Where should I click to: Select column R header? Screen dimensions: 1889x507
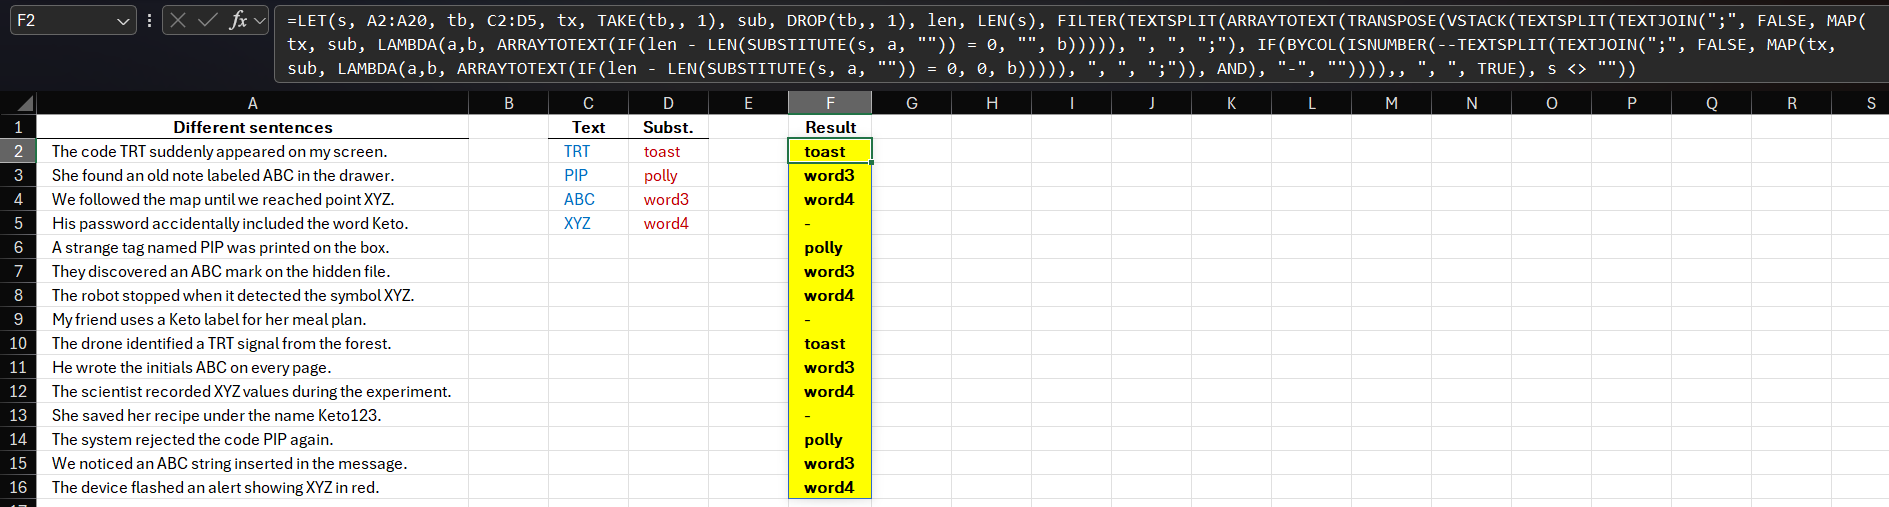(x=1792, y=103)
